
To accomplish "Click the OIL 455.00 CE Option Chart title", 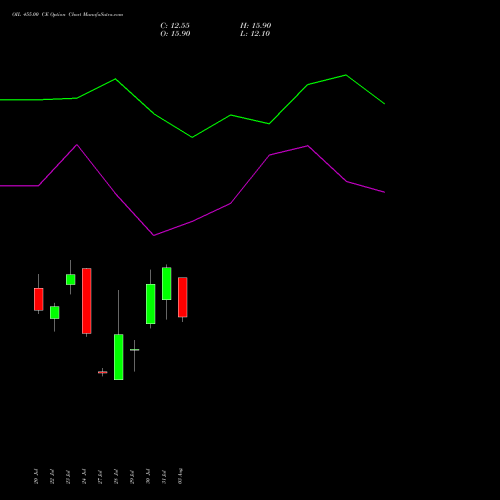I will tap(68, 15).
